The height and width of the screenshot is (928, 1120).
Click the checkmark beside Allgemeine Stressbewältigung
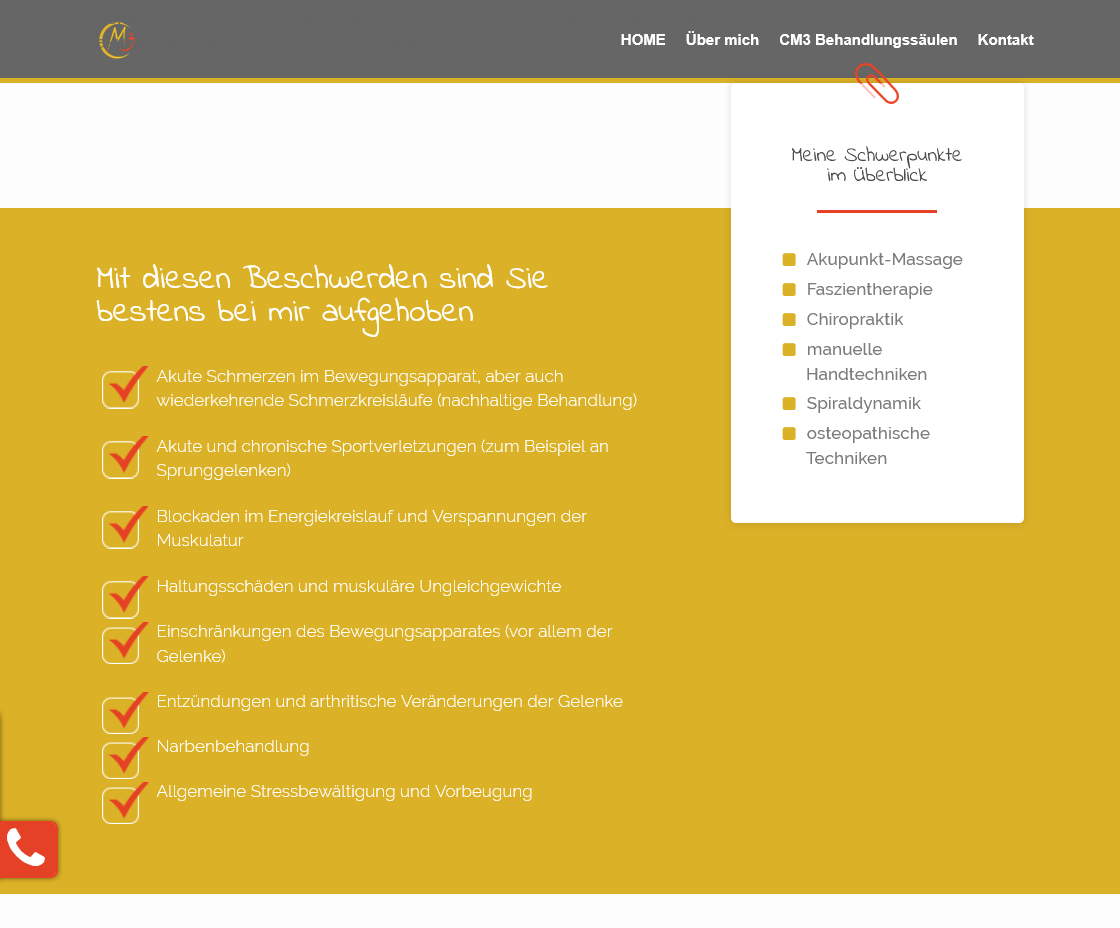(123, 803)
